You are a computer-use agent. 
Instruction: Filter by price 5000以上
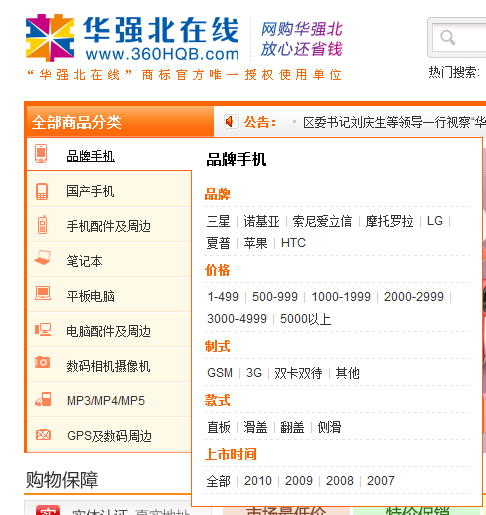tap(305, 319)
